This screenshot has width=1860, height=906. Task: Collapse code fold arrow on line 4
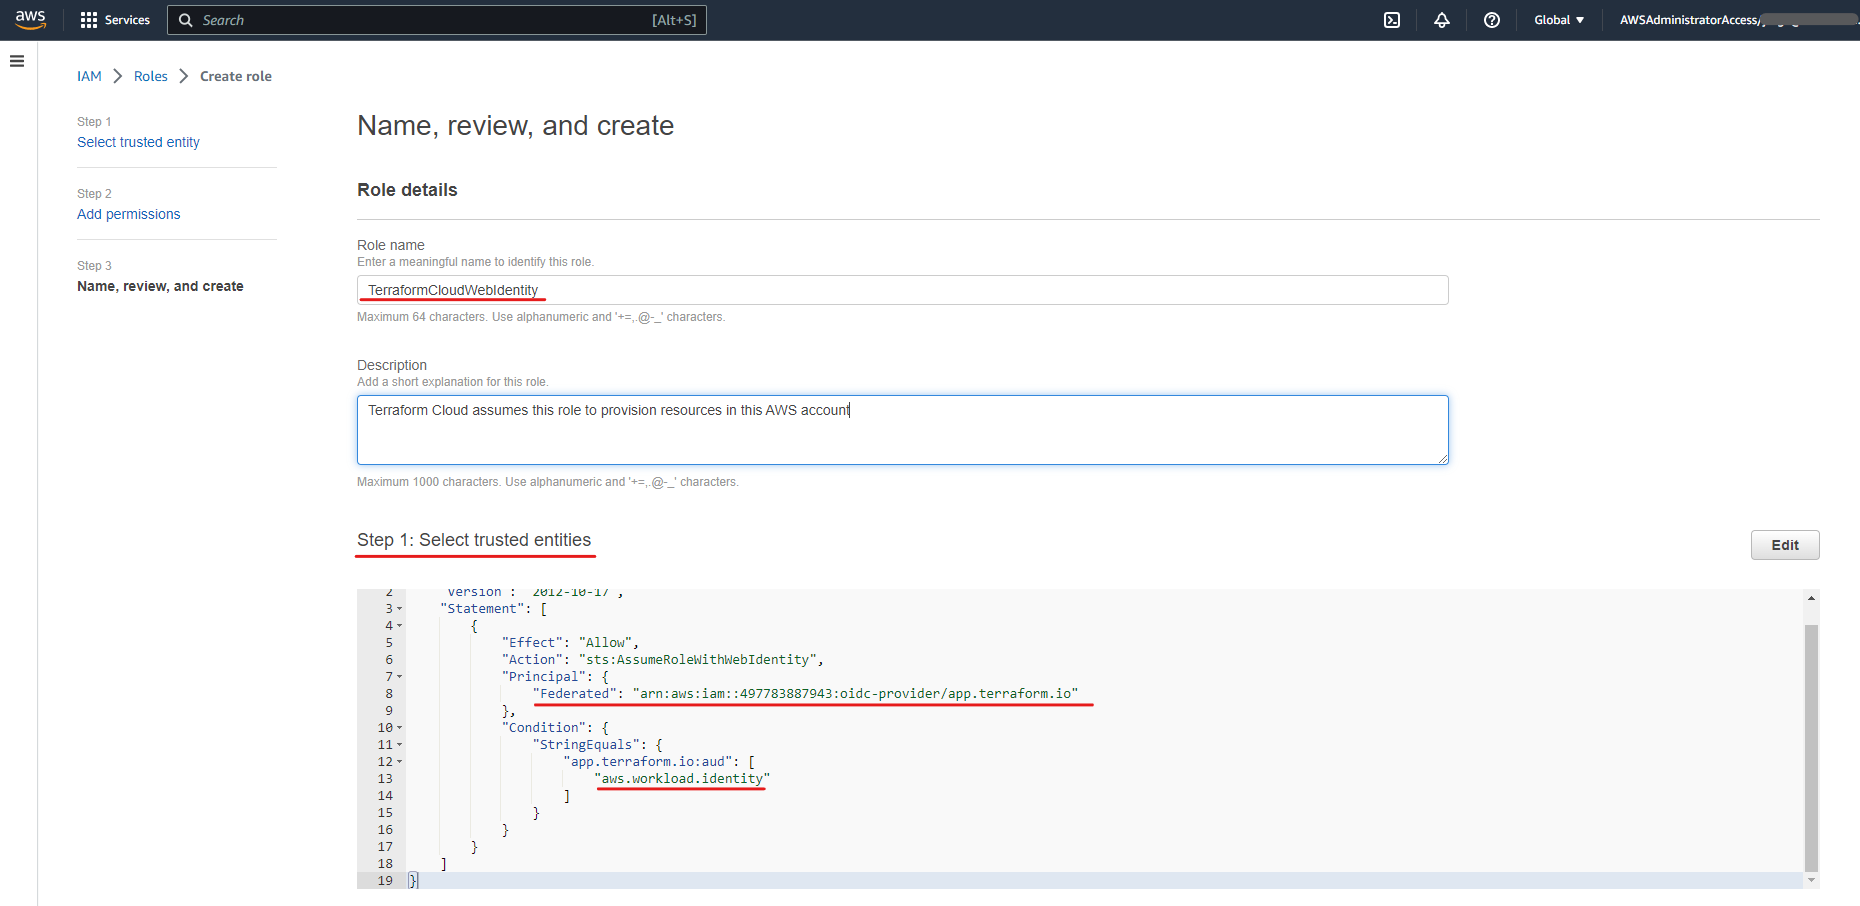coord(400,626)
